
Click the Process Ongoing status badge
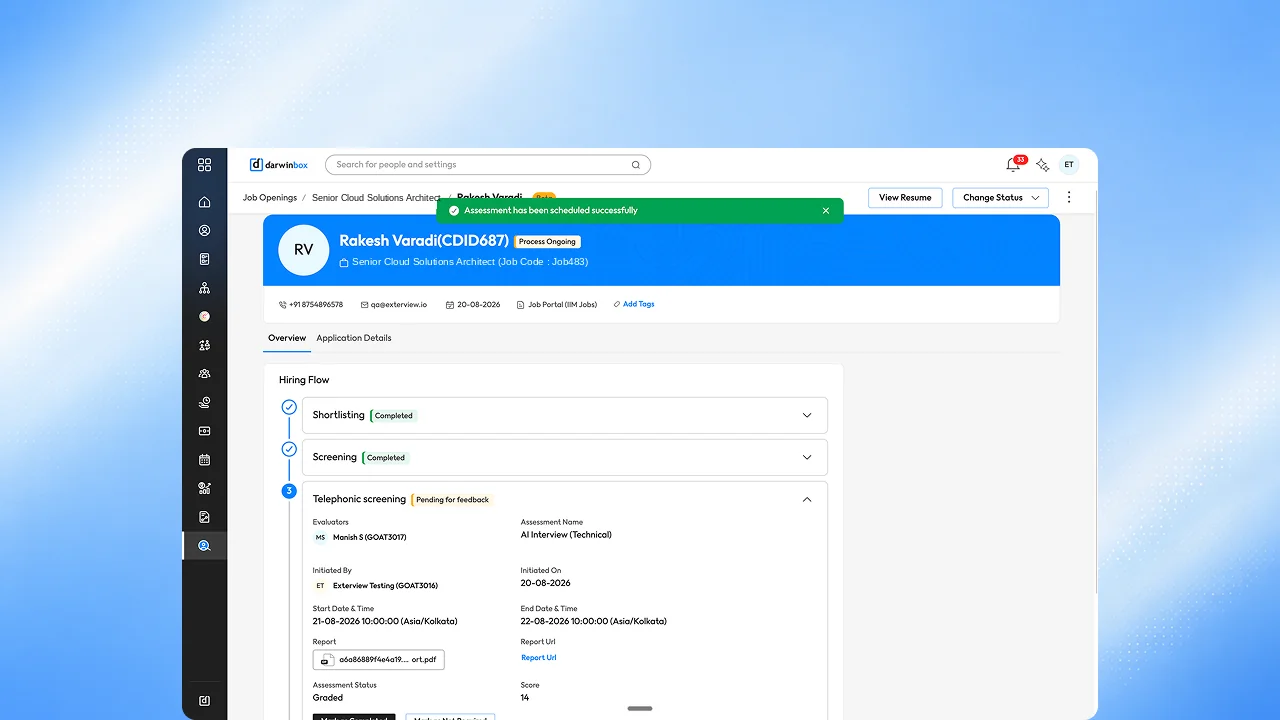coord(548,242)
